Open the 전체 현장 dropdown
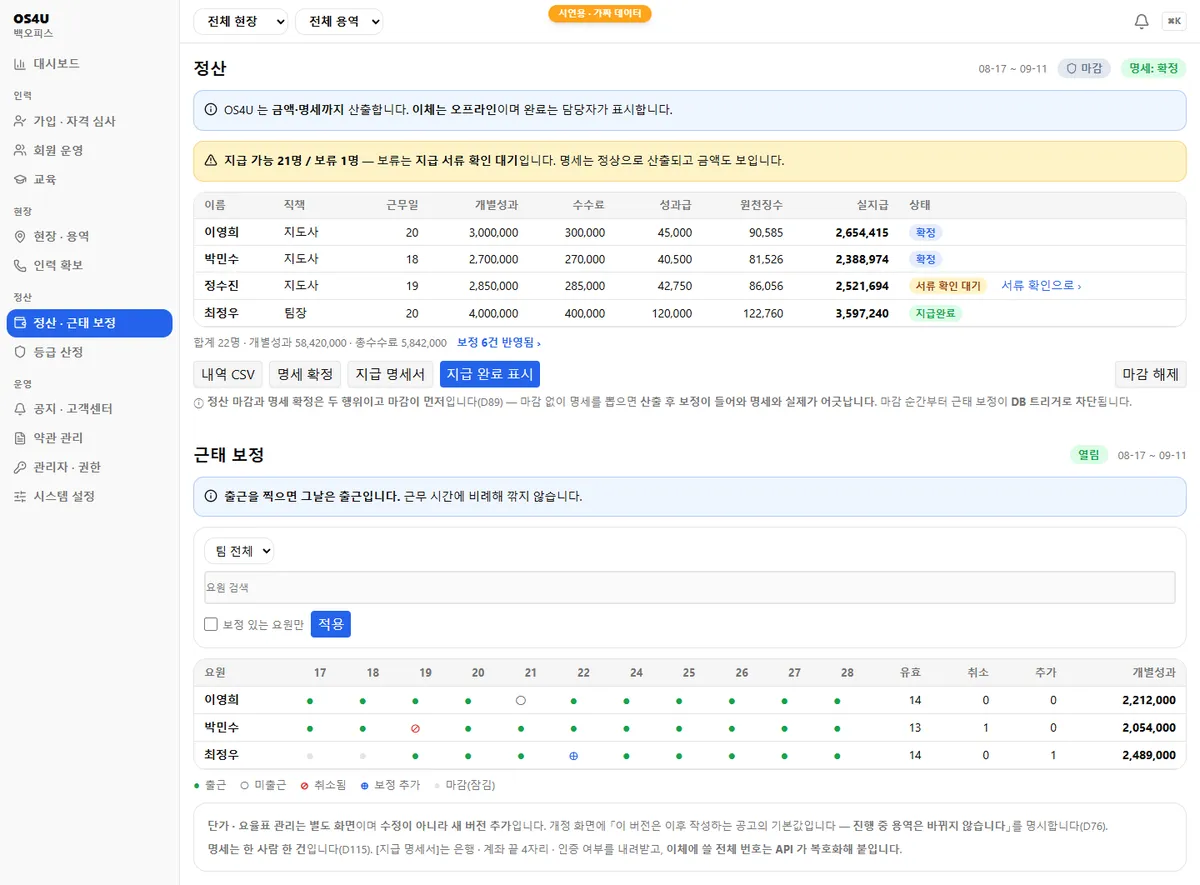1200x885 pixels. pyautogui.click(x=240, y=22)
